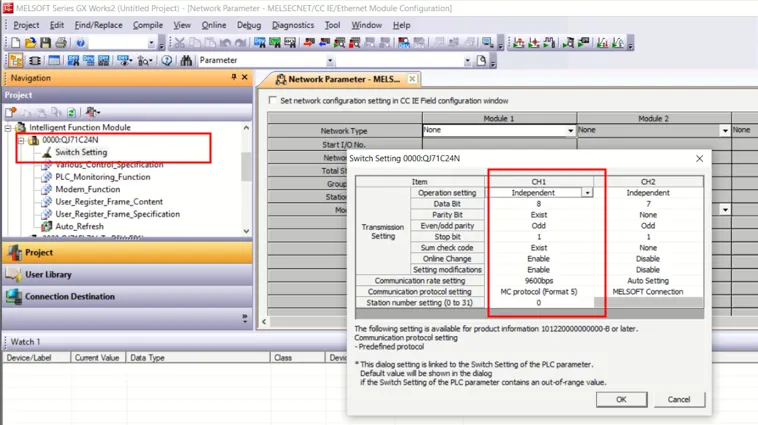Image resolution: width=758 pixels, height=425 pixels.
Task: Open the empty combo box beside the Help icon
Action: tap(151, 43)
